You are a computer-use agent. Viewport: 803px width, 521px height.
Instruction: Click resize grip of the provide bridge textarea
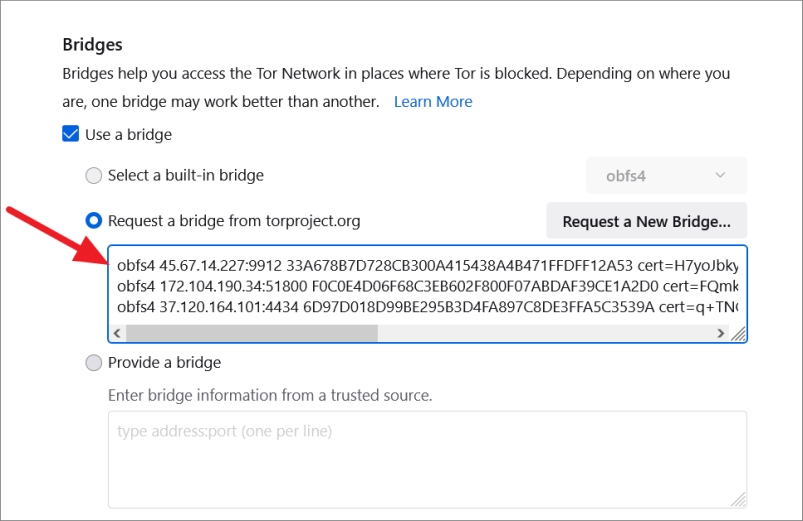738,498
